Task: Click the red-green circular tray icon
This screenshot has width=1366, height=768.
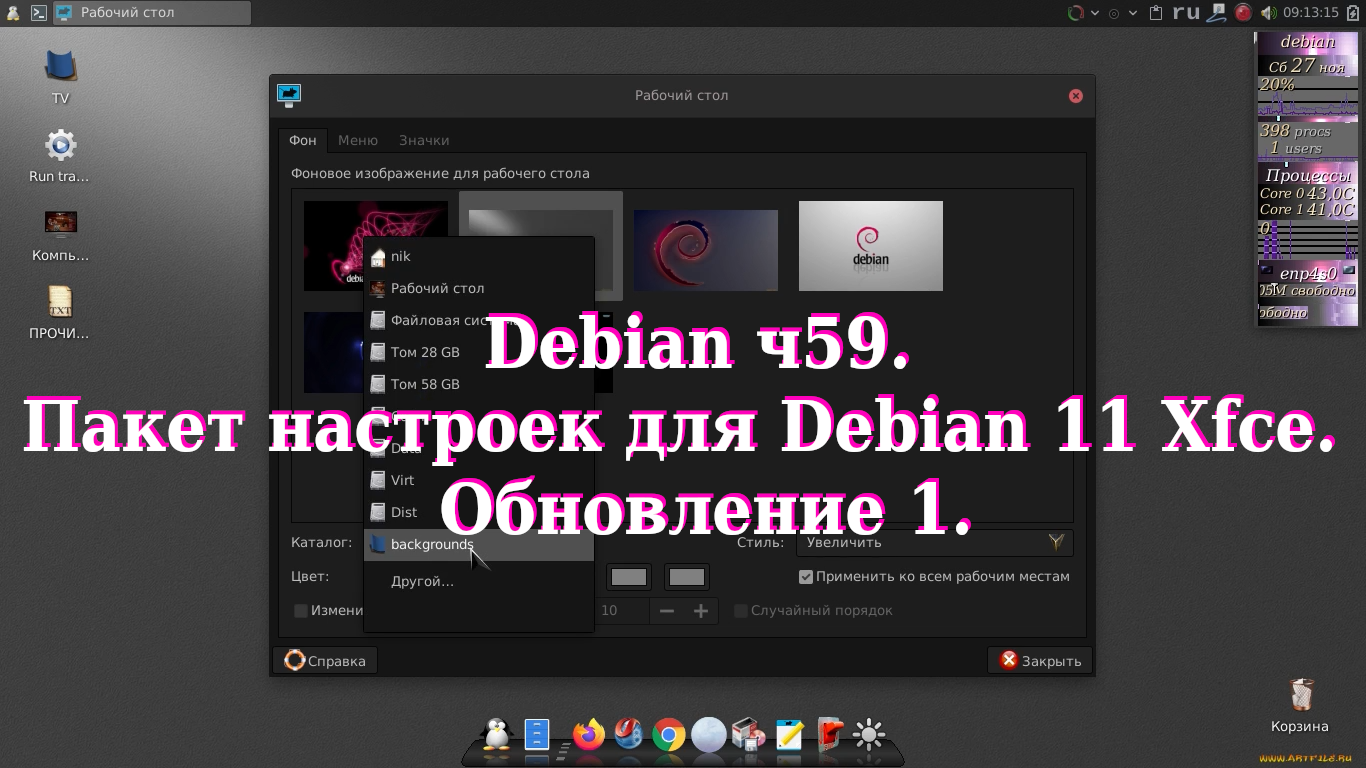Action: 1076,13
